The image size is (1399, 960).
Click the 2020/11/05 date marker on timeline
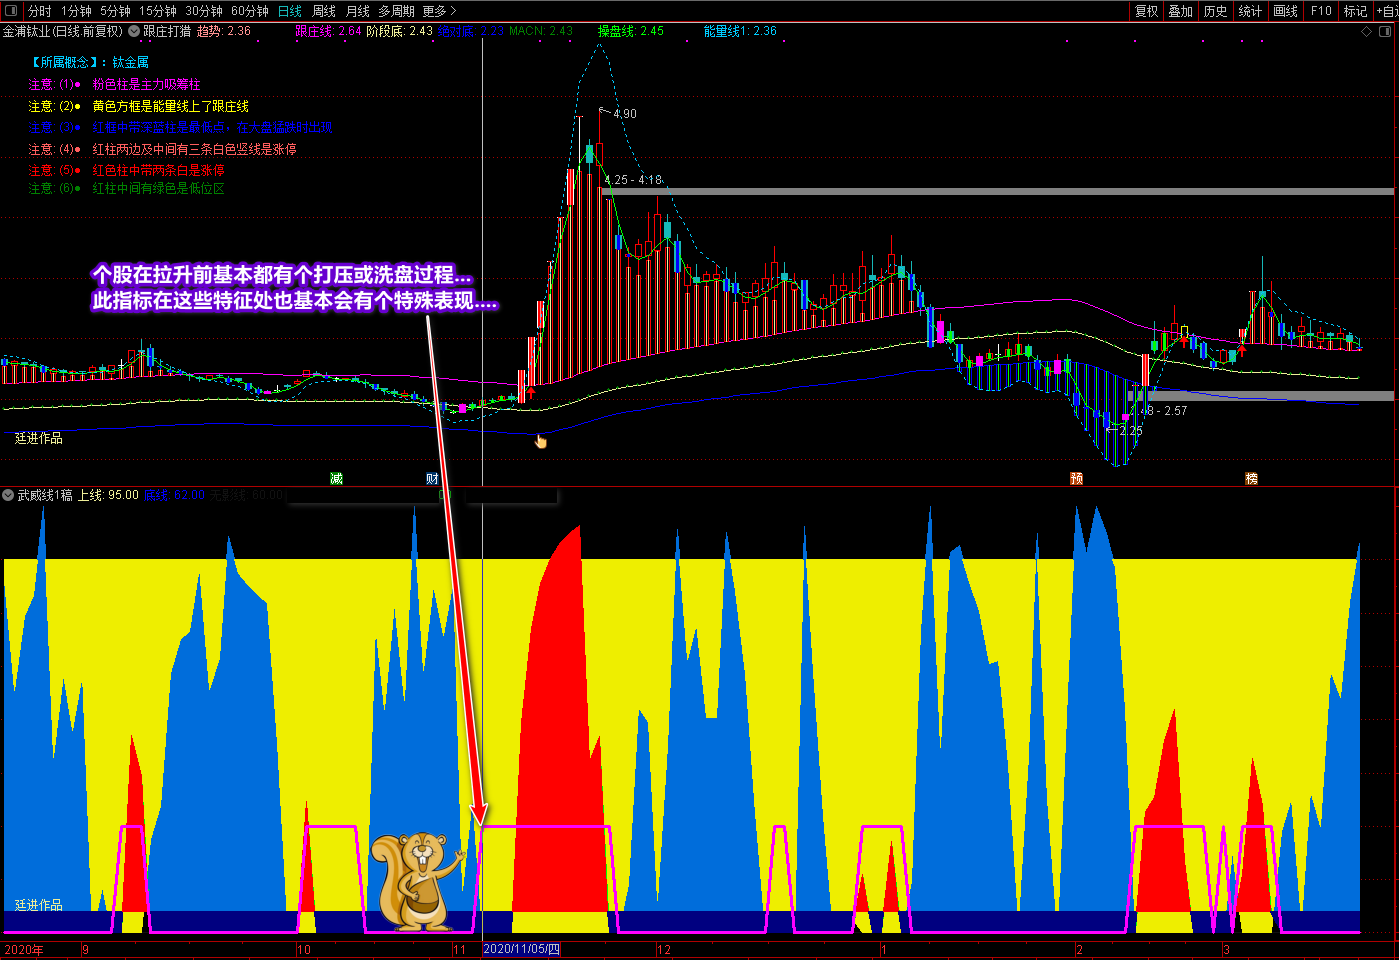click(521, 949)
